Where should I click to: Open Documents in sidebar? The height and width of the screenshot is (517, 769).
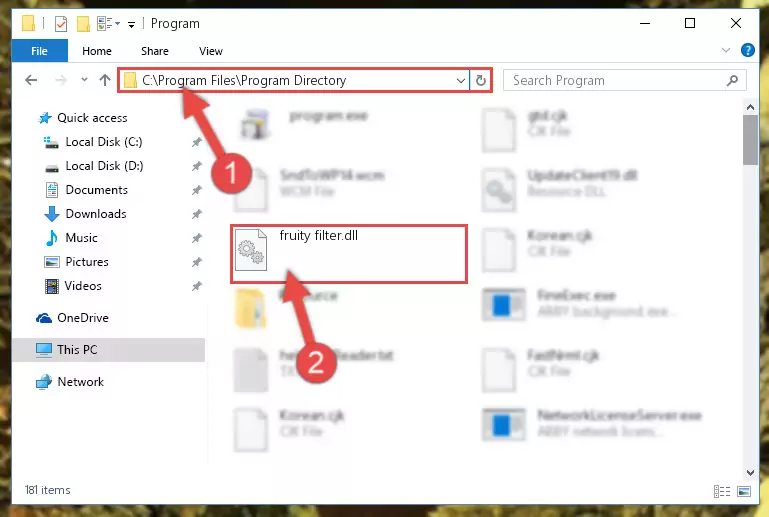click(x=97, y=190)
